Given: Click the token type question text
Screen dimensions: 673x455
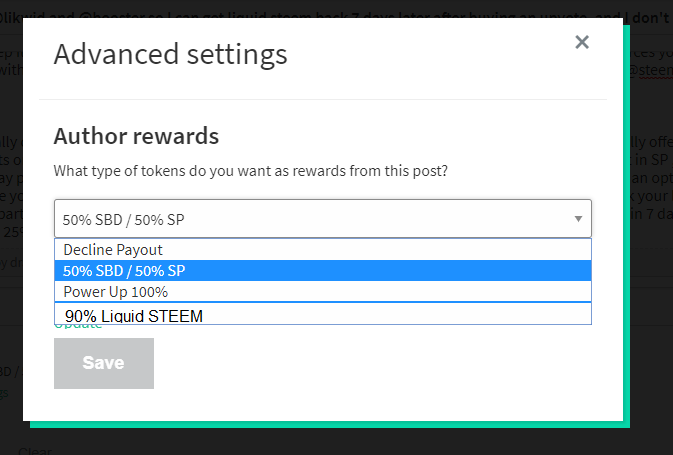Looking at the screenshot, I should (x=251, y=171).
